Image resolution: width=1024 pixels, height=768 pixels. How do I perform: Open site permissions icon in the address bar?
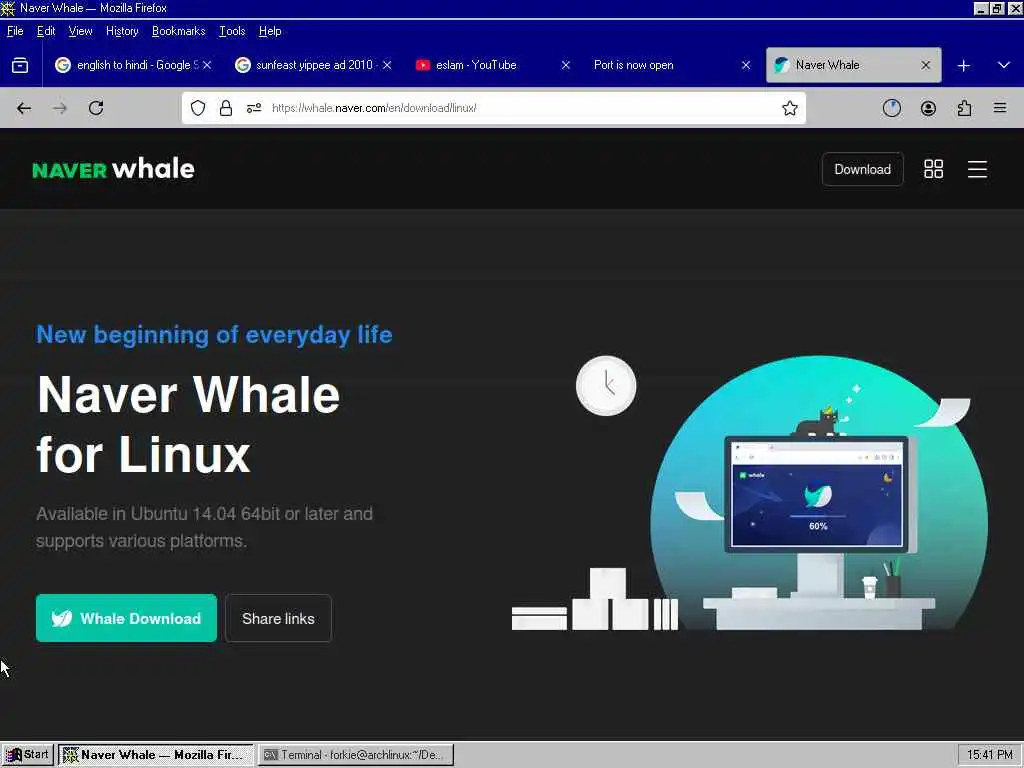coord(254,108)
